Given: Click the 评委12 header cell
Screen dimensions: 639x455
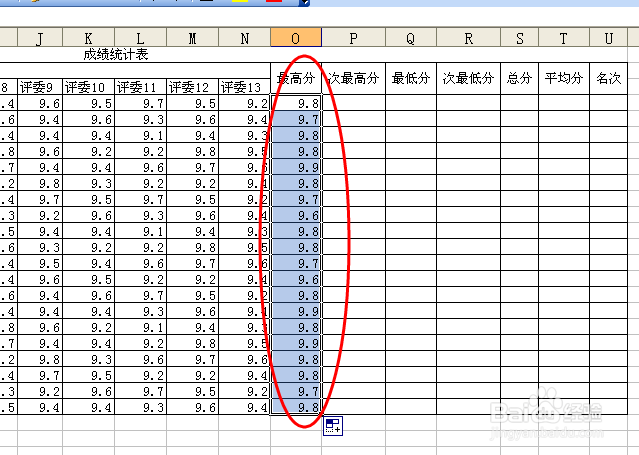Looking at the screenshot, I should tap(192, 87).
